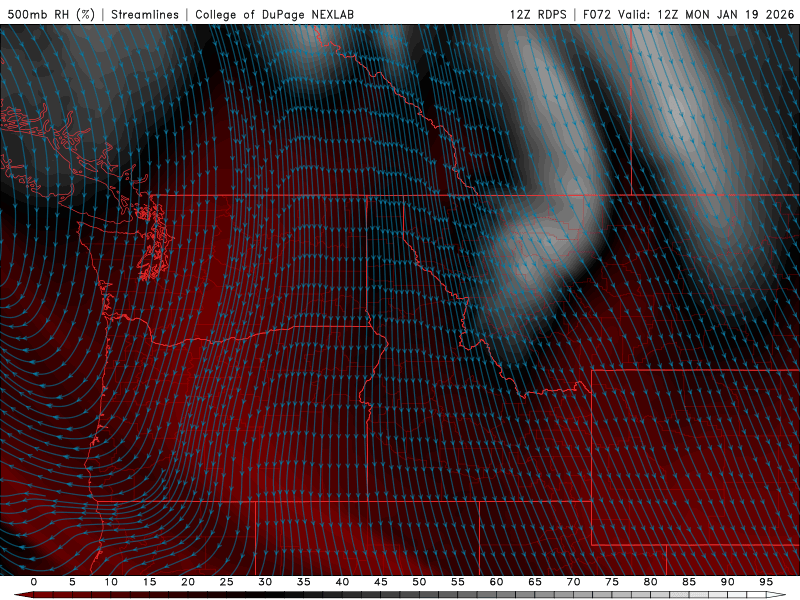Click the colorbar label "40"
The image size is (800, 600).
pos(342,582)
